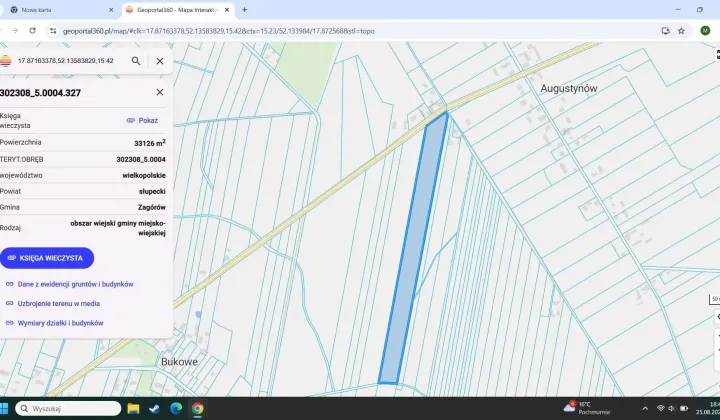The width and height of the screenshot is (720, 420).
Task: Open Google Chrome from the taskbar
Action: tap(197, 408)
